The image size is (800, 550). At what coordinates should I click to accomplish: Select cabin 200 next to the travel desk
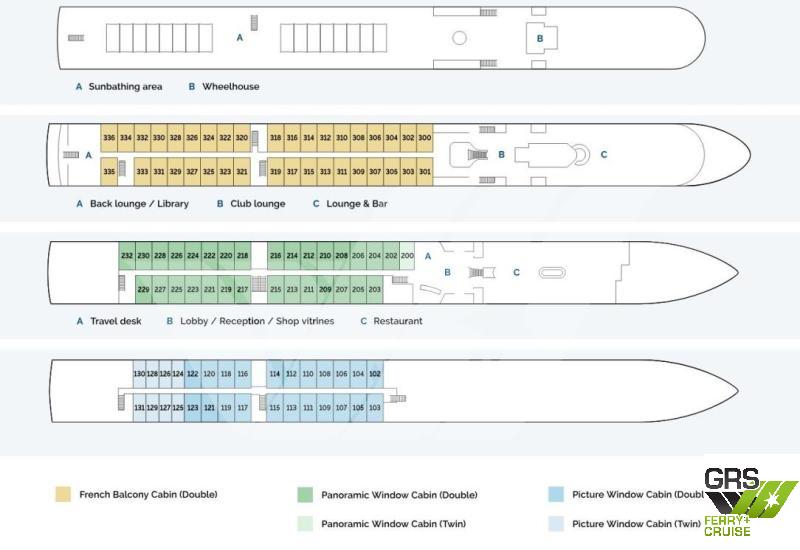point(407,256)
